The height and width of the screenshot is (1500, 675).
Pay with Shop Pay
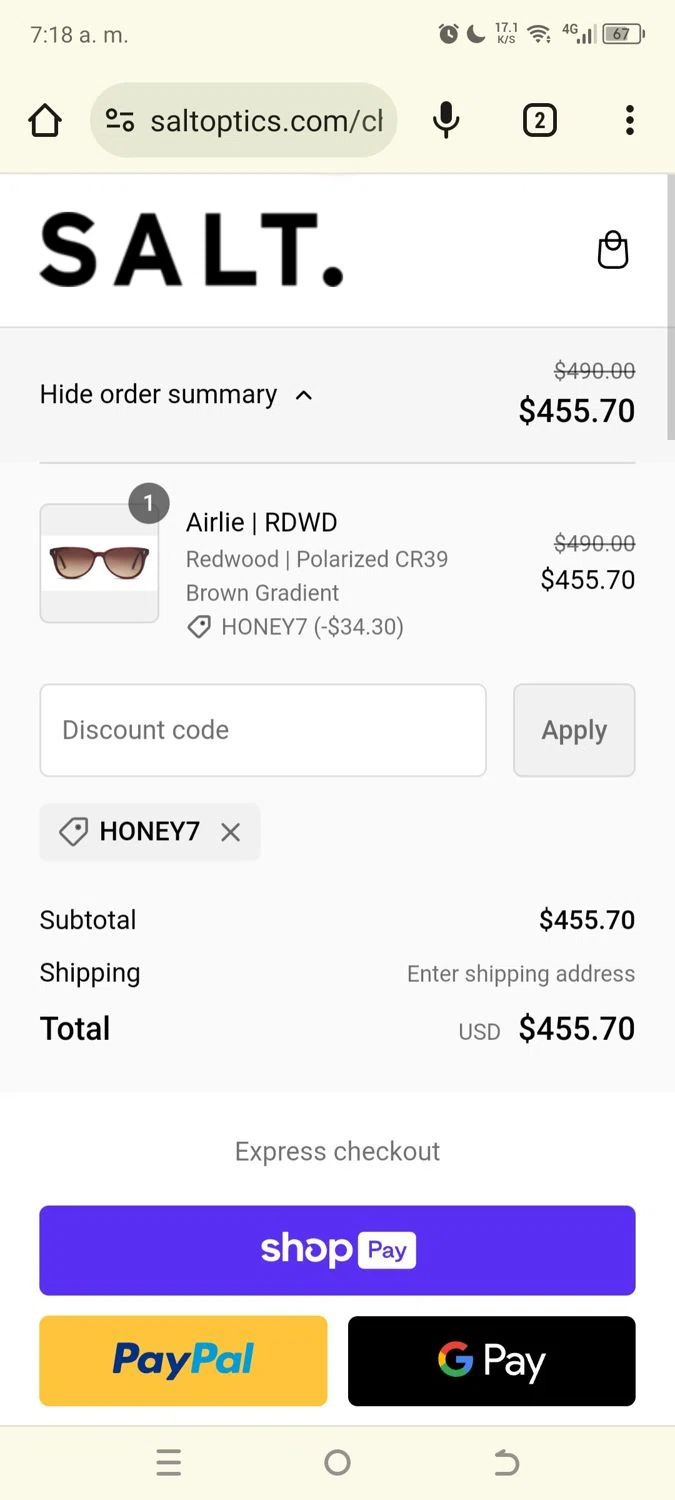(x=337, y=1250)
